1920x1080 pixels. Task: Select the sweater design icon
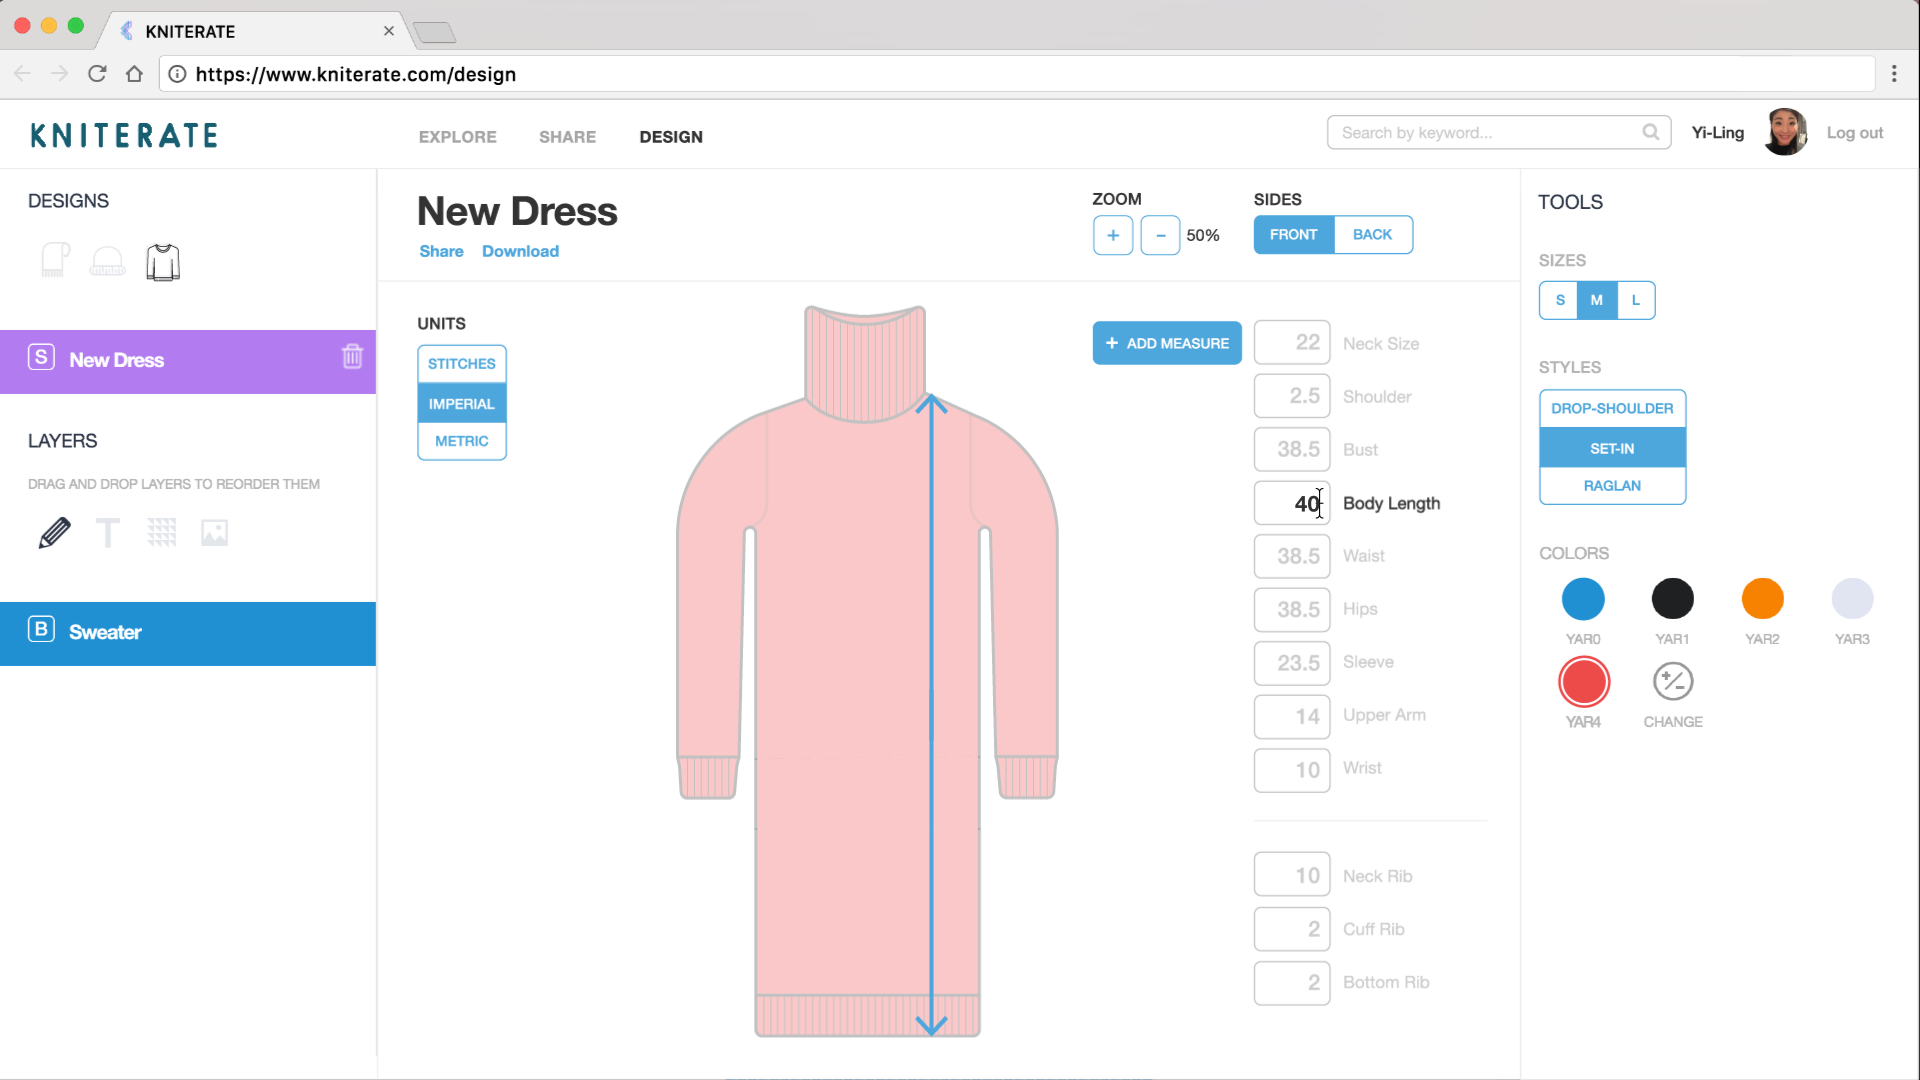point(163,262)
